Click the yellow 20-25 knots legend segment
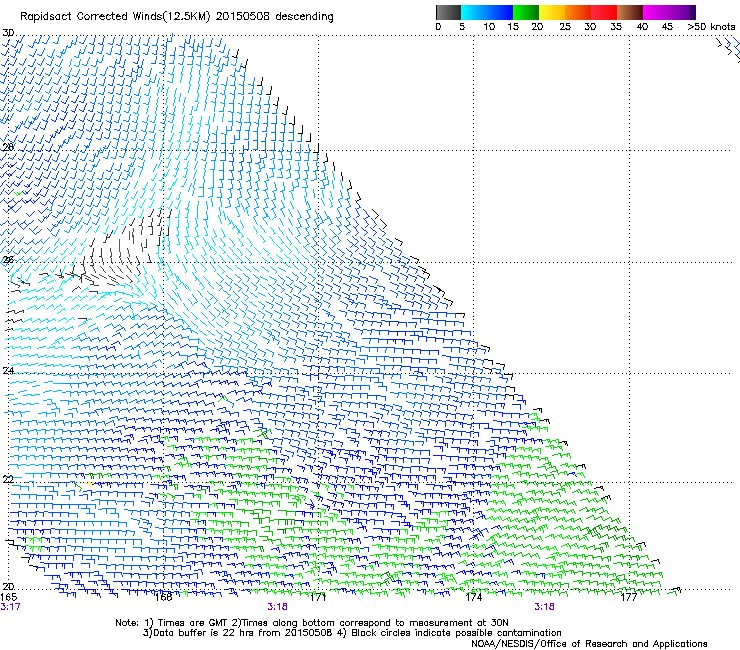 (552, 12)
